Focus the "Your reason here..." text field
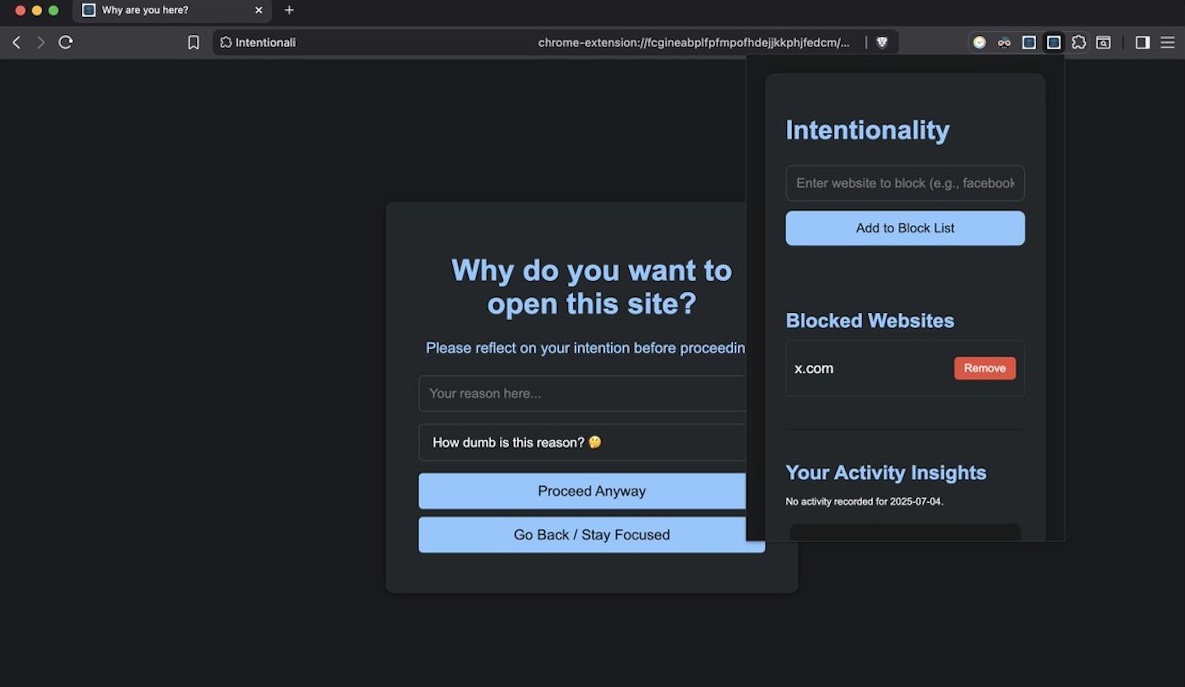Image resolution: width=1185 pixels, height=687 pixels. [x=582, y=393]
